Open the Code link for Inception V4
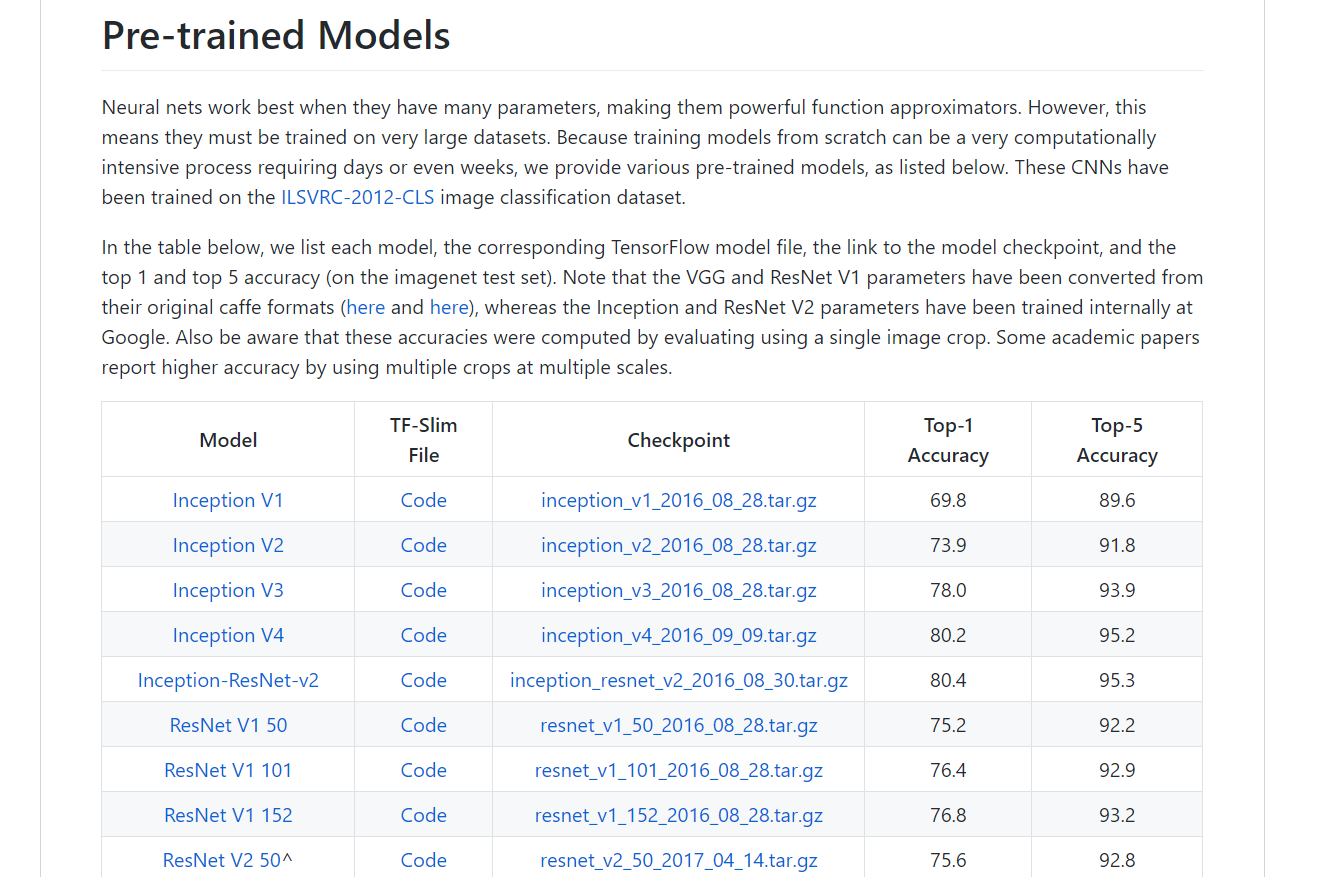1344x877 pixels. coord(423,635)
